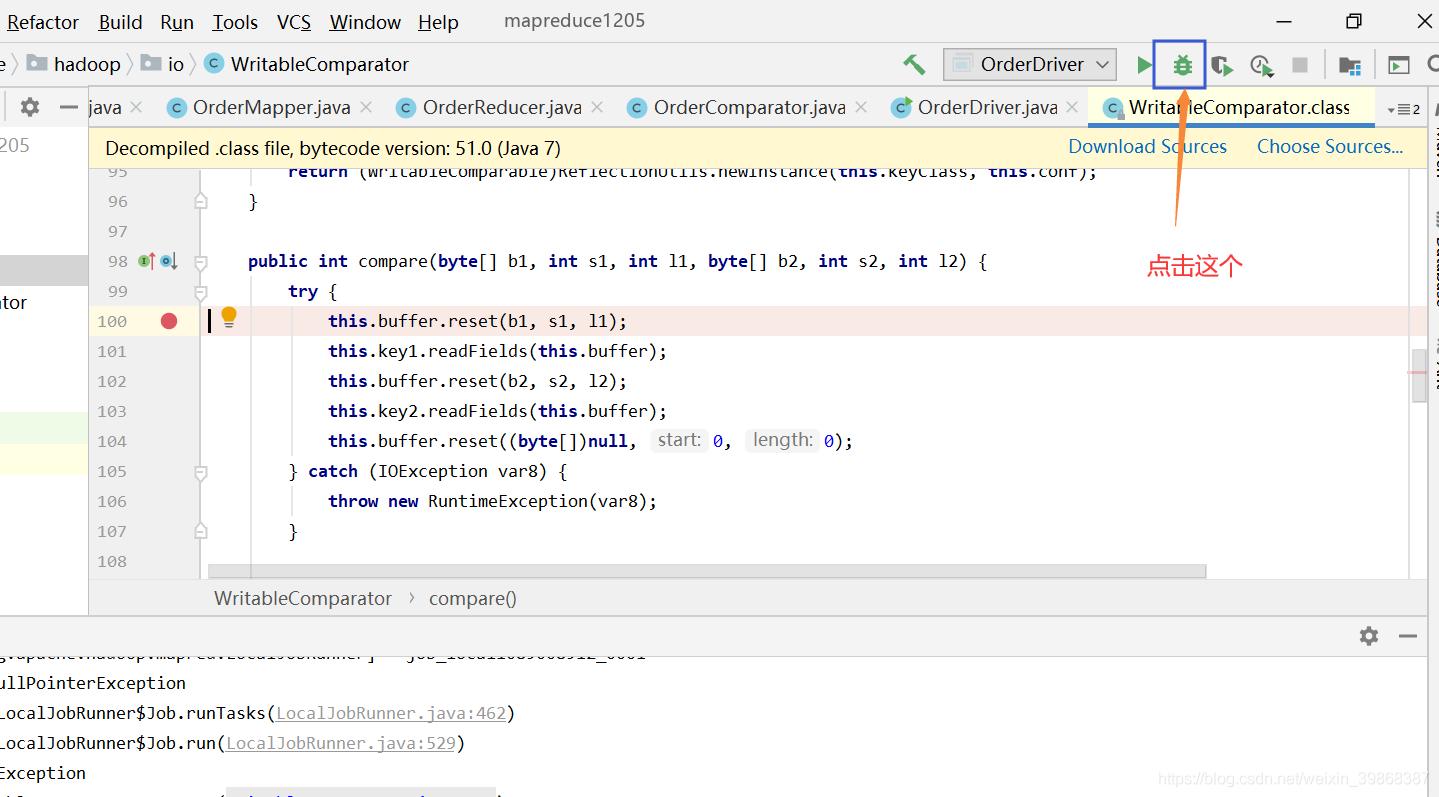The image size is (1439, 797).
Task: Click the Run with Coverage icon
Action: (1221, 64)
